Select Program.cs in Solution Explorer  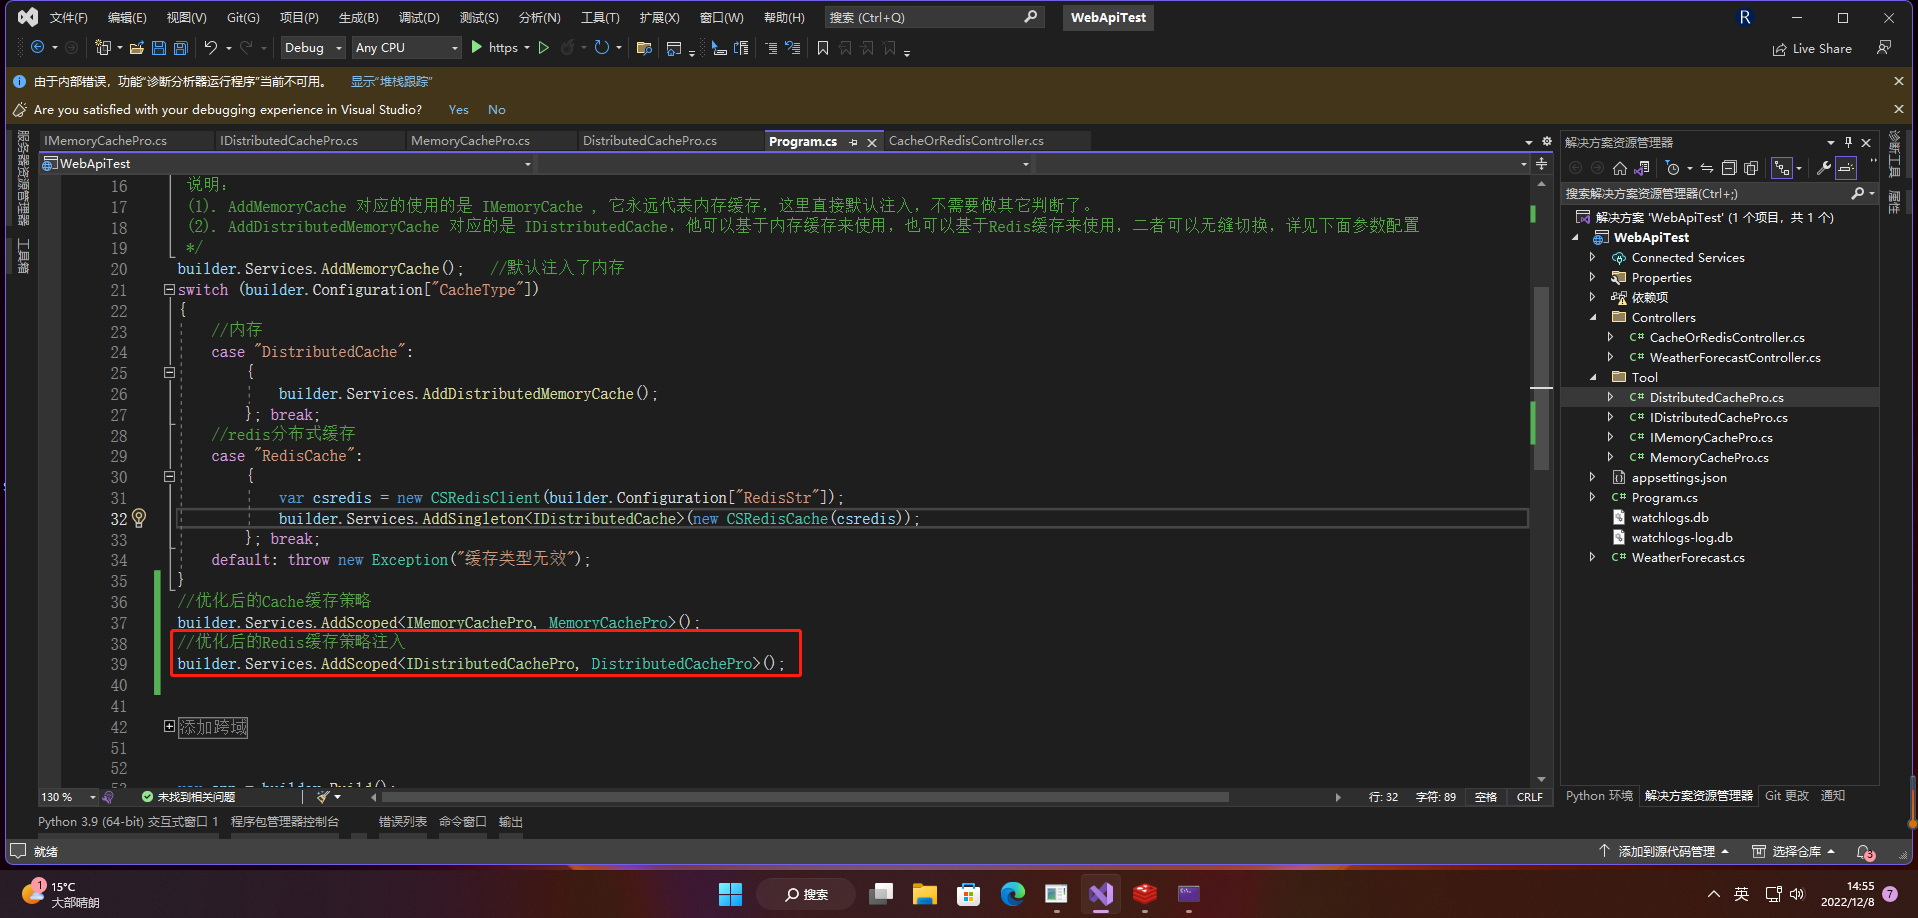(1664, 497)
